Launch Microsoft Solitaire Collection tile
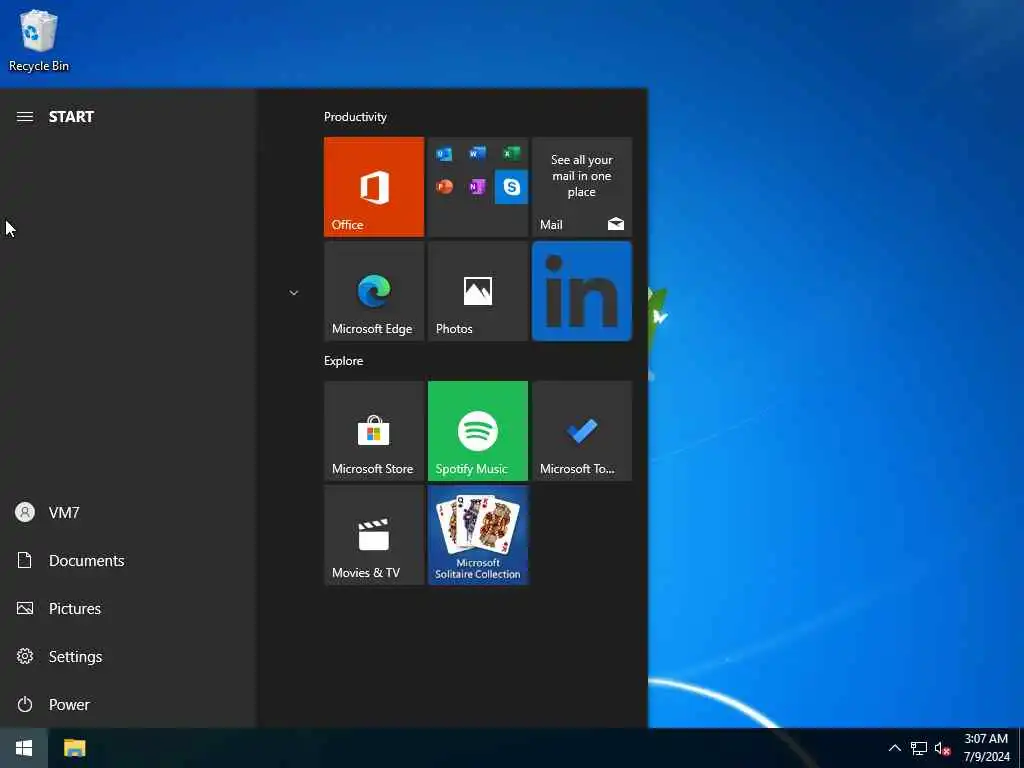This screenshot has height=768, width=1024. coord(478,535)
